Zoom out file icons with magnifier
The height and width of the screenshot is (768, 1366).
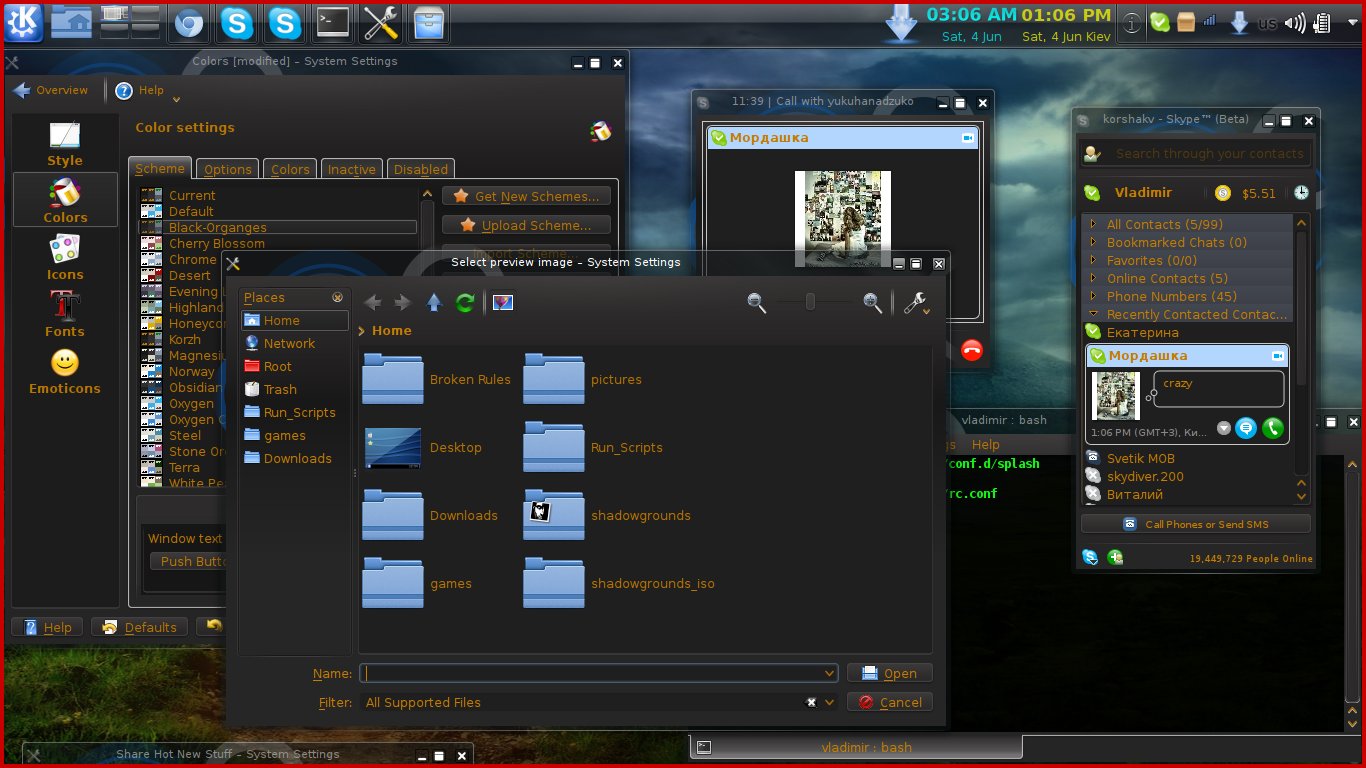(756, 302)
